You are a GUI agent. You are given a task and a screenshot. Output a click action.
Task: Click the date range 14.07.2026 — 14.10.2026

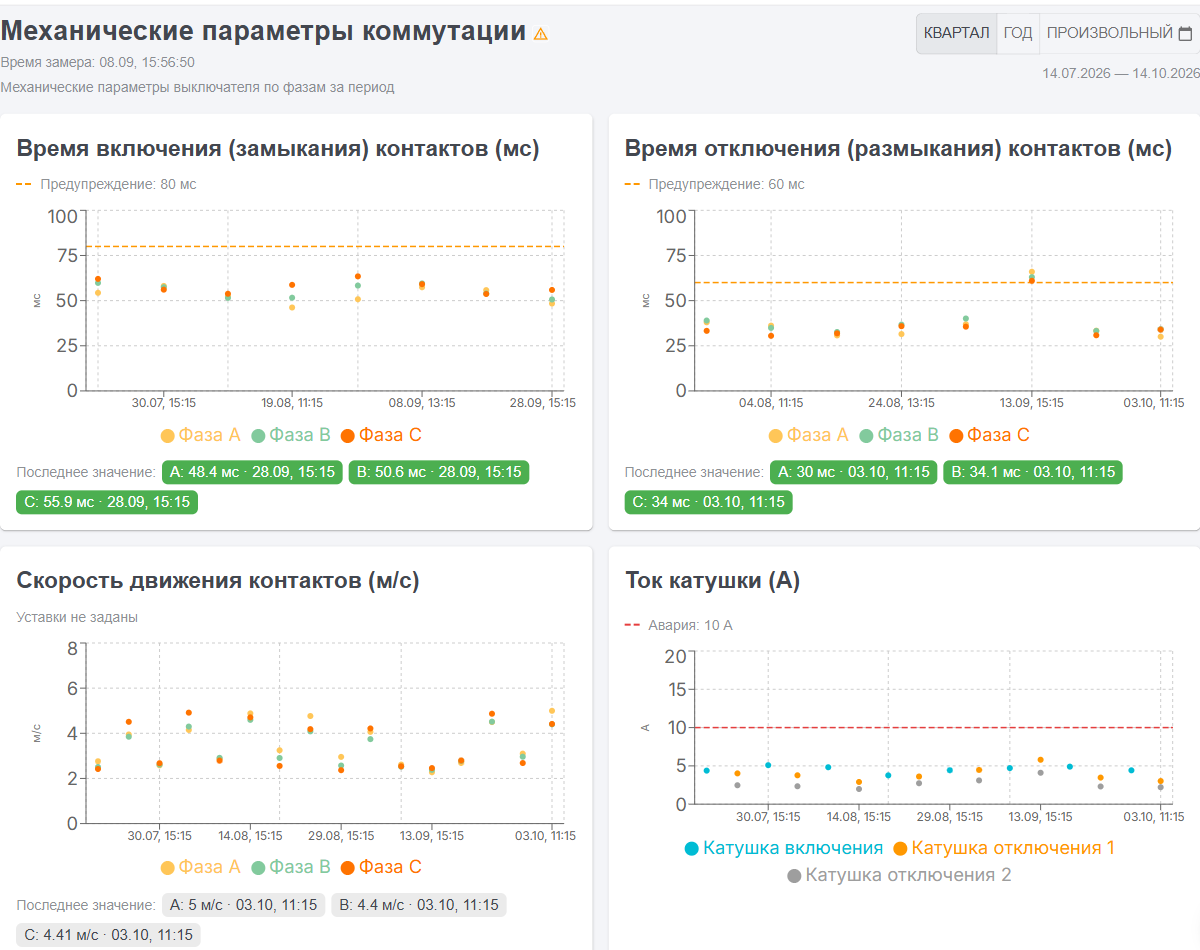(x=1121, y=73)
